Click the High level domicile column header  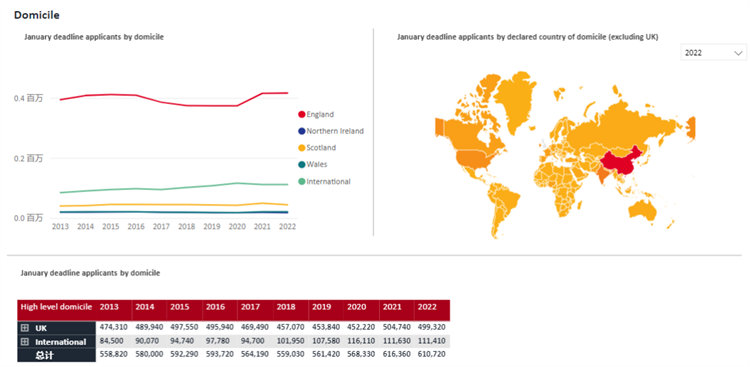pos(56,307)
